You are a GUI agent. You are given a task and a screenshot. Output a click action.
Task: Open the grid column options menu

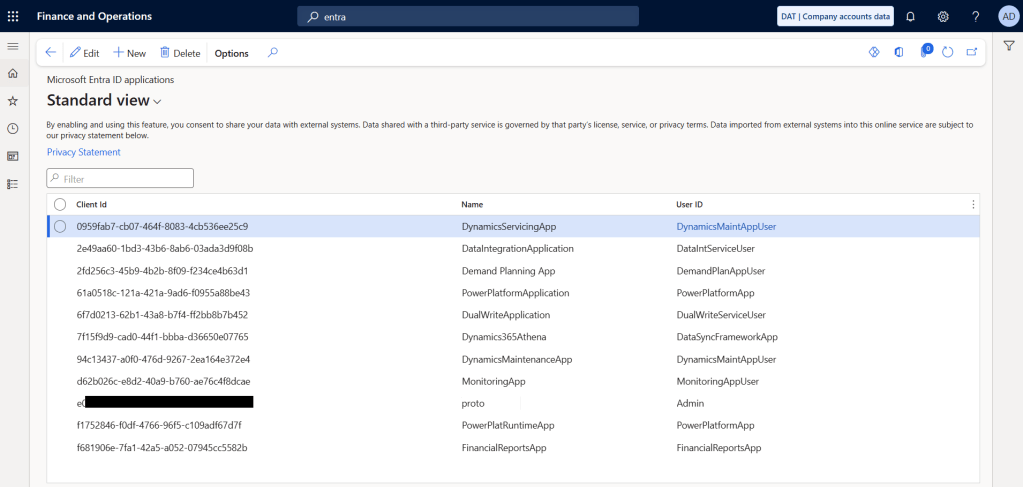[x=973, y=204]
